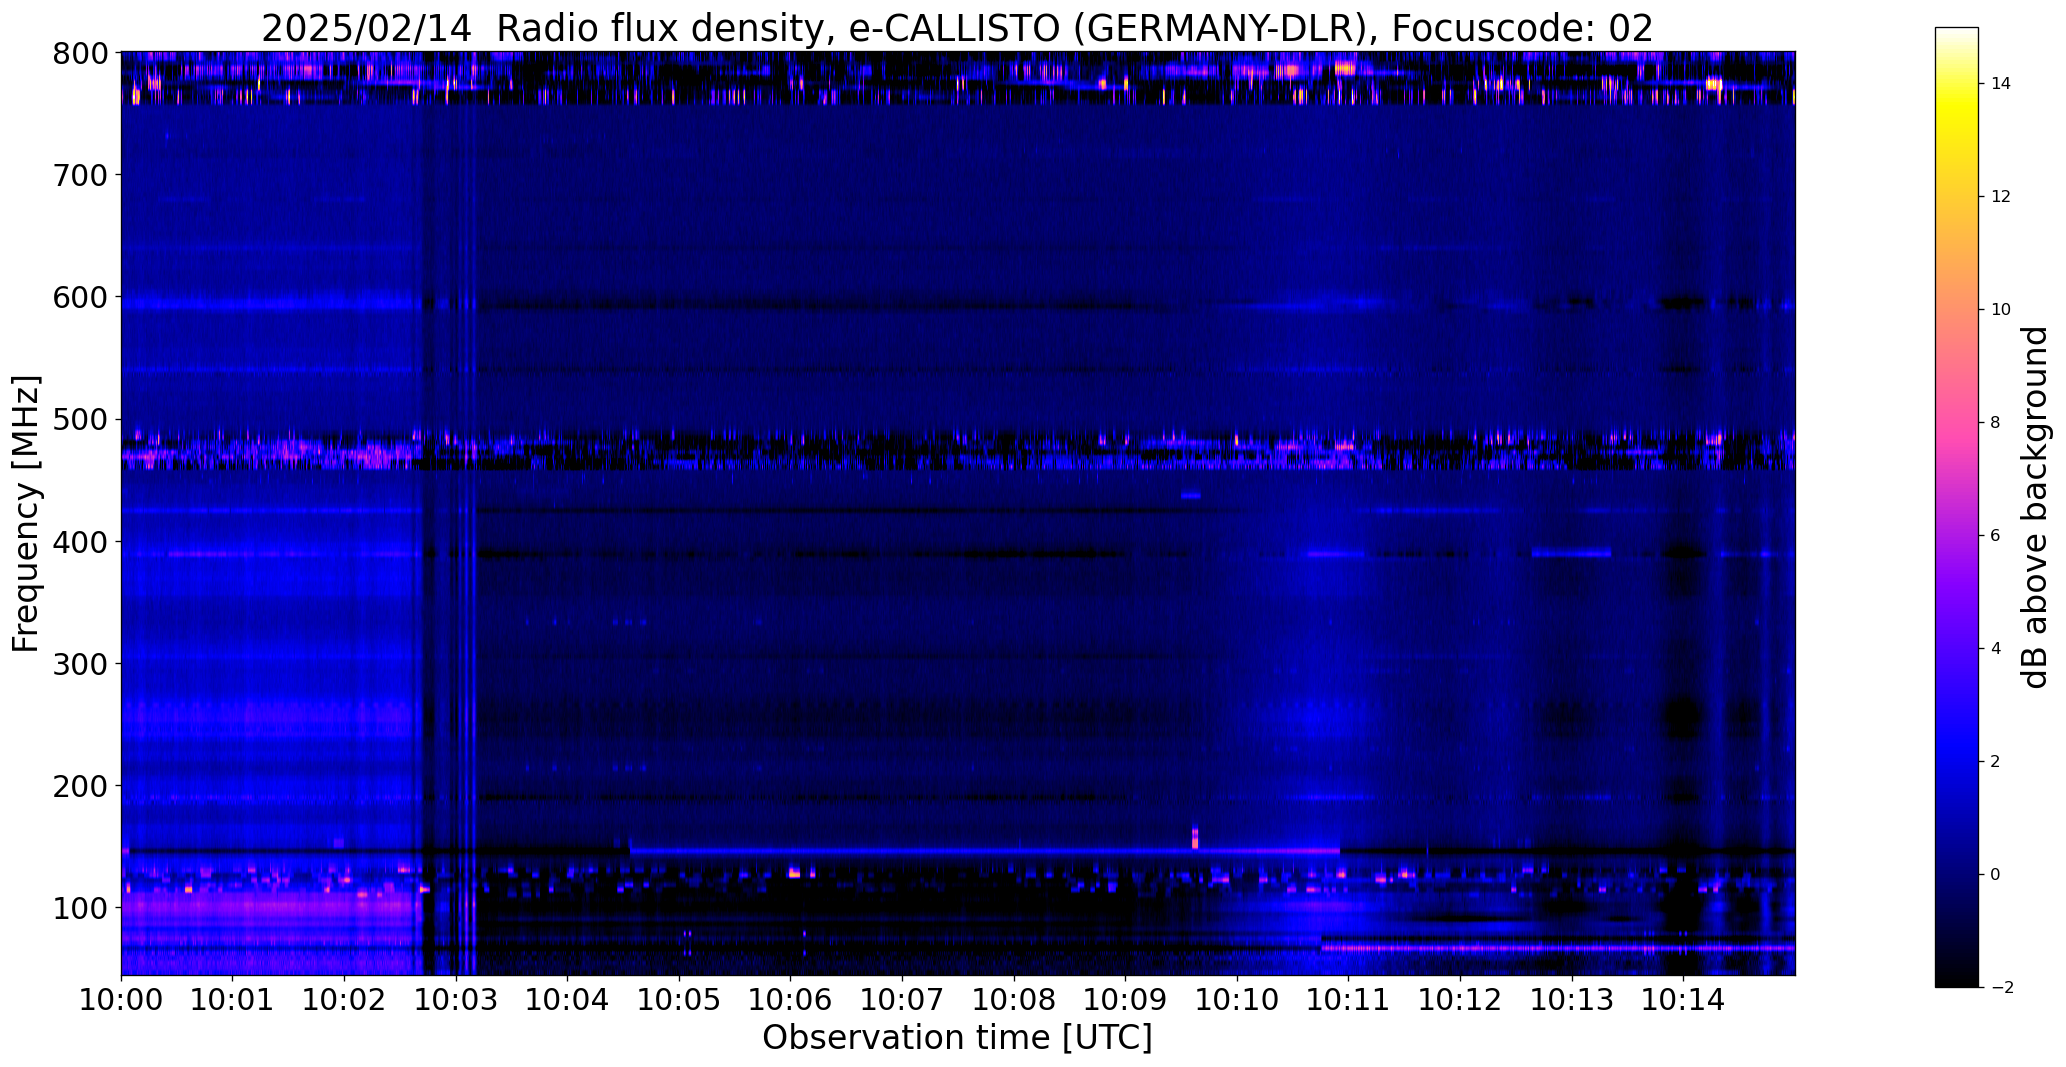The image size is (2066, 1067).
Task: Click the 10:01 time tick label
Action: (x=233, y=1000)
